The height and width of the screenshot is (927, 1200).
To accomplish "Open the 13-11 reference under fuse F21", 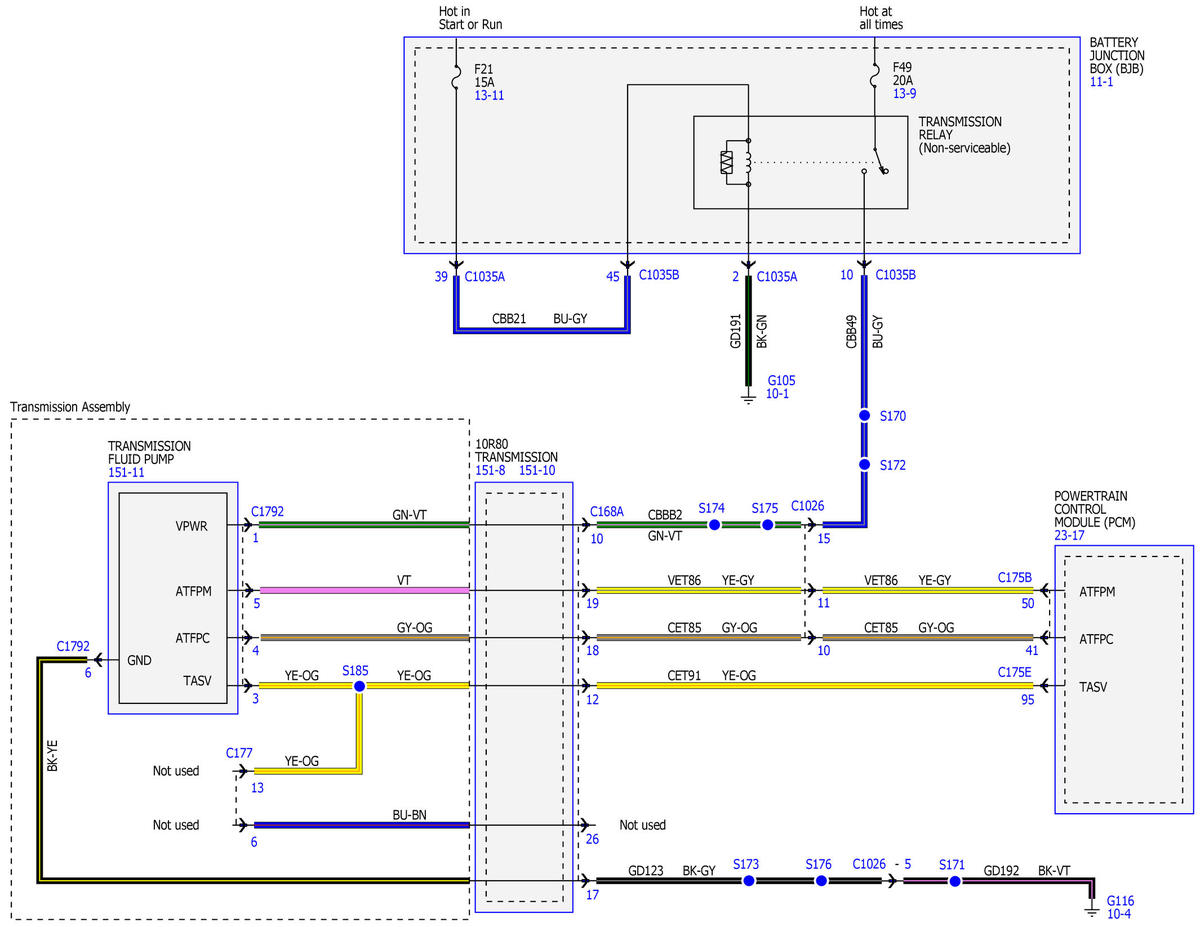I will (x=489, y=94).
